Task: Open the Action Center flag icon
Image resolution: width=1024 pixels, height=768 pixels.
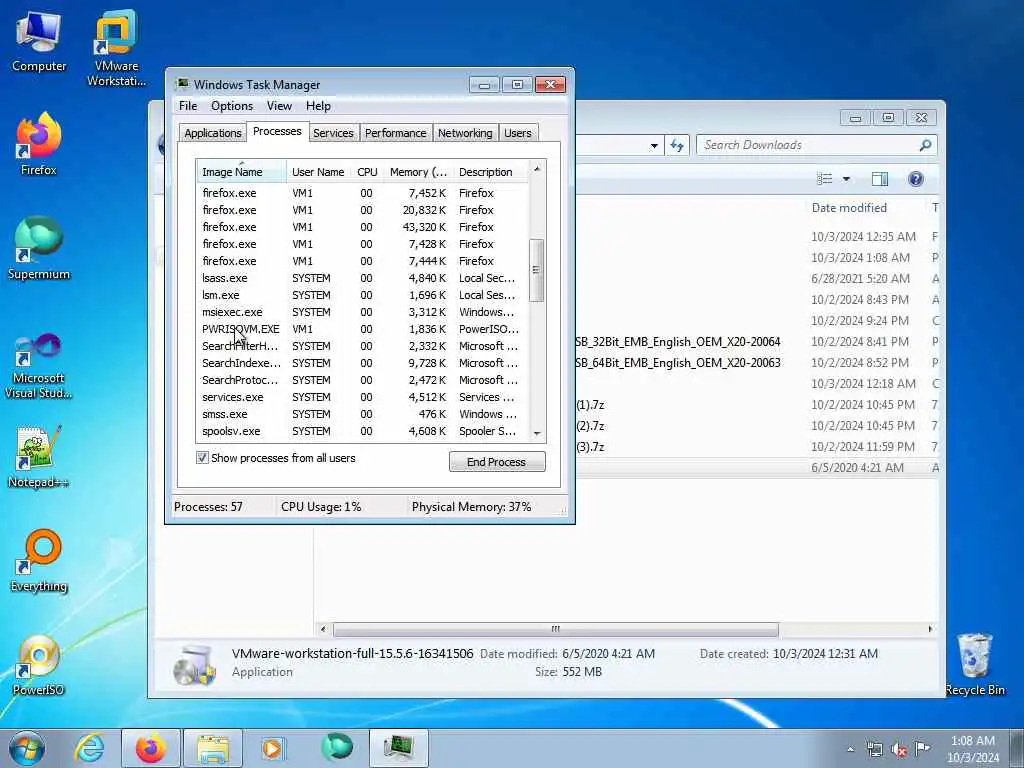Action: (x=922, y=748)
